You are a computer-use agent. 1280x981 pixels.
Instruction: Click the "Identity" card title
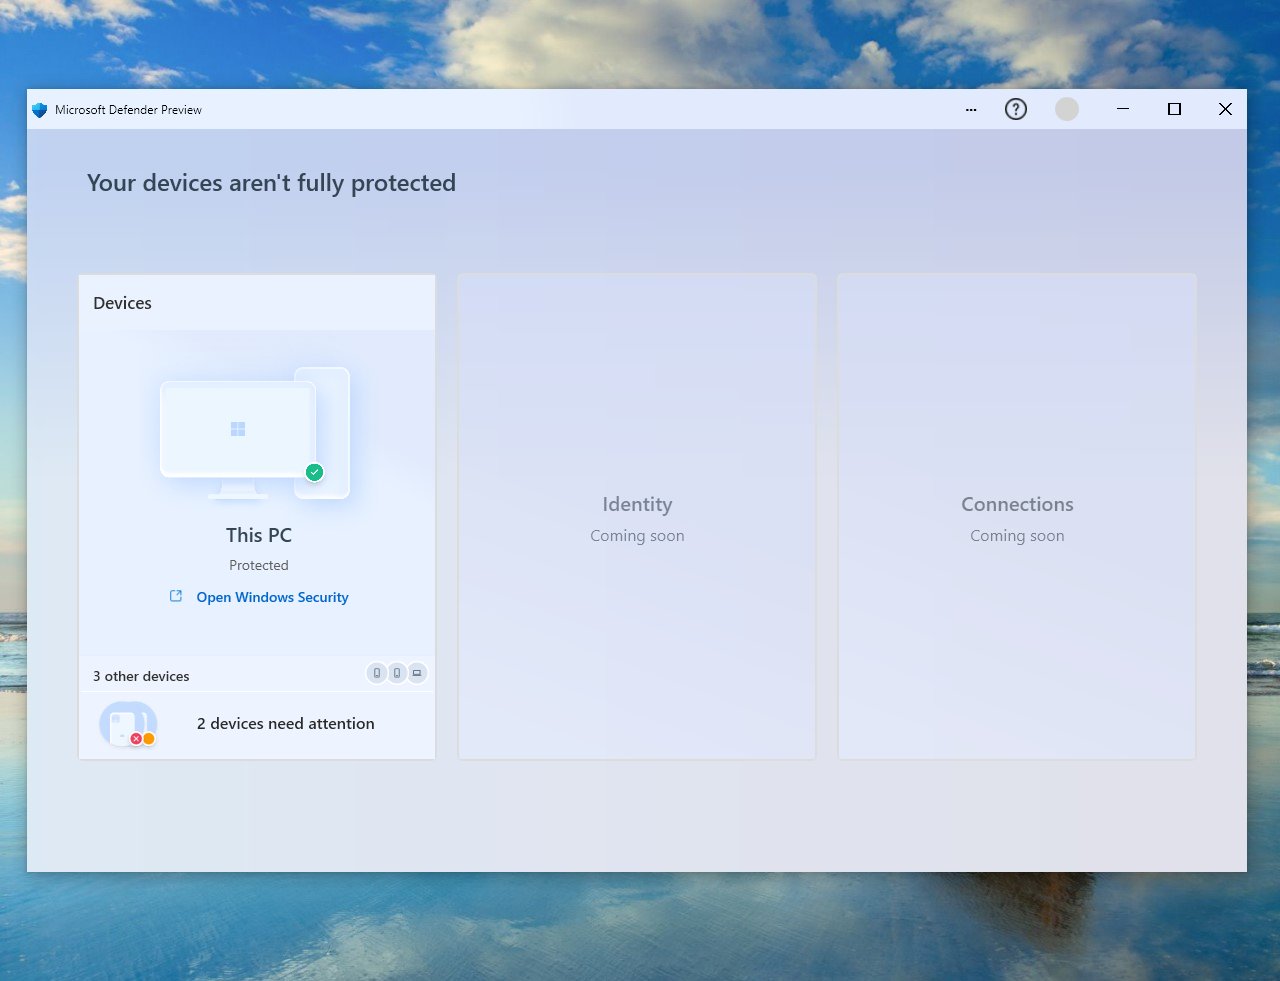pos(637,505)
